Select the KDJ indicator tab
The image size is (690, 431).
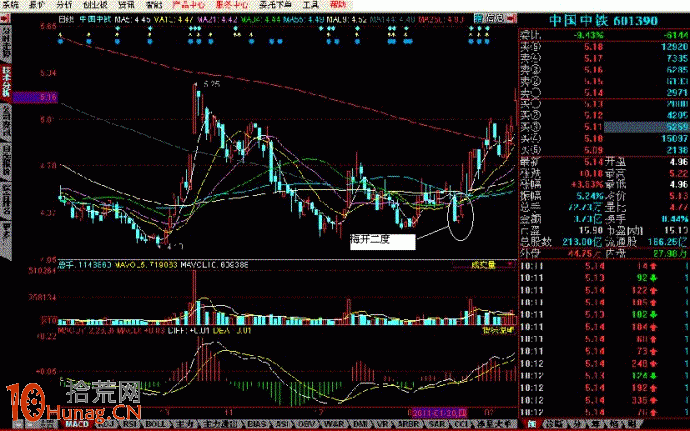tap(107, 424)
